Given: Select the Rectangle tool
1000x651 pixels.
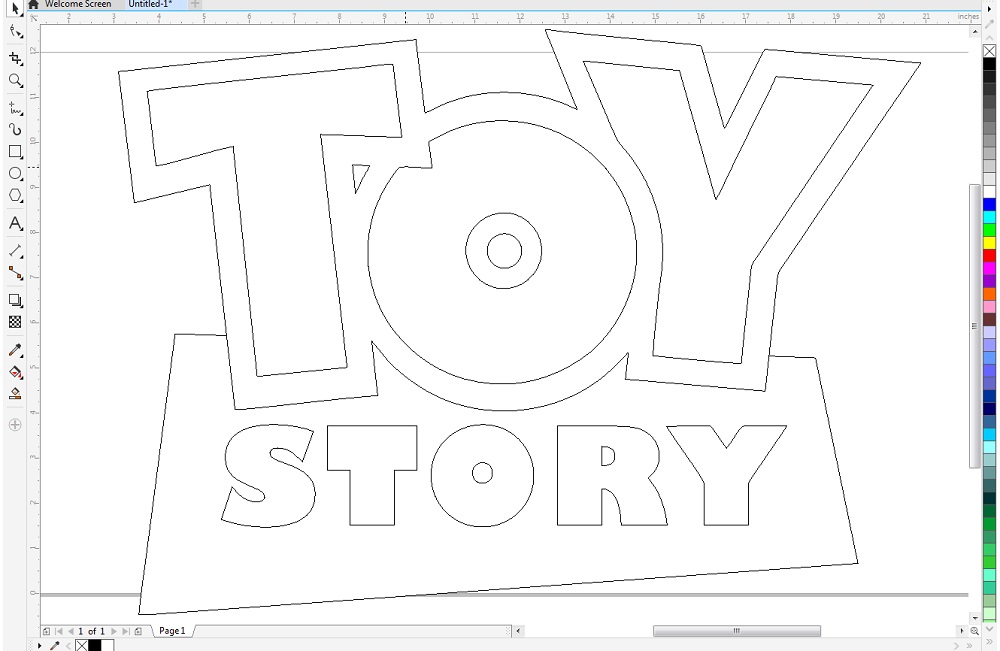Looking at the screenshot, I should [x=15, y=152].
